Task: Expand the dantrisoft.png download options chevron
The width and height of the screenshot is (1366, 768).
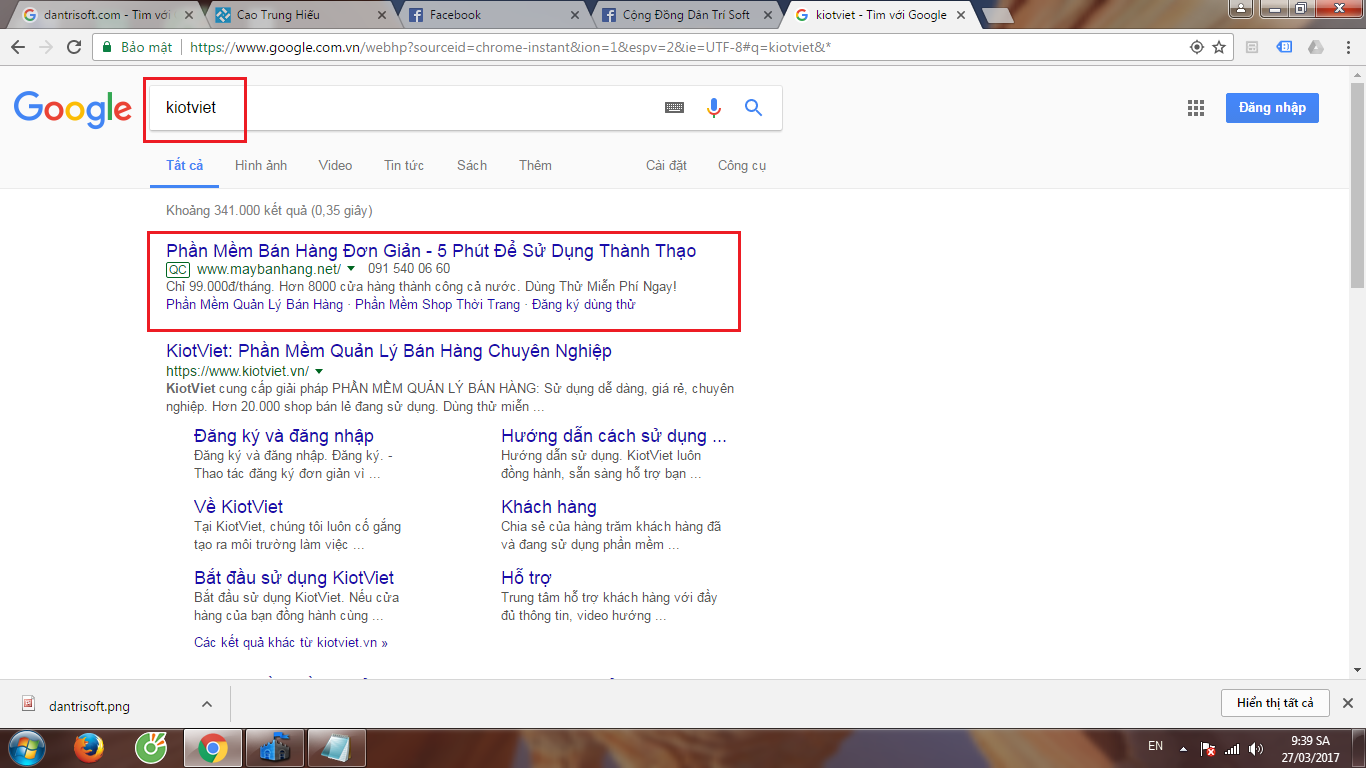Action: point(207,704)
